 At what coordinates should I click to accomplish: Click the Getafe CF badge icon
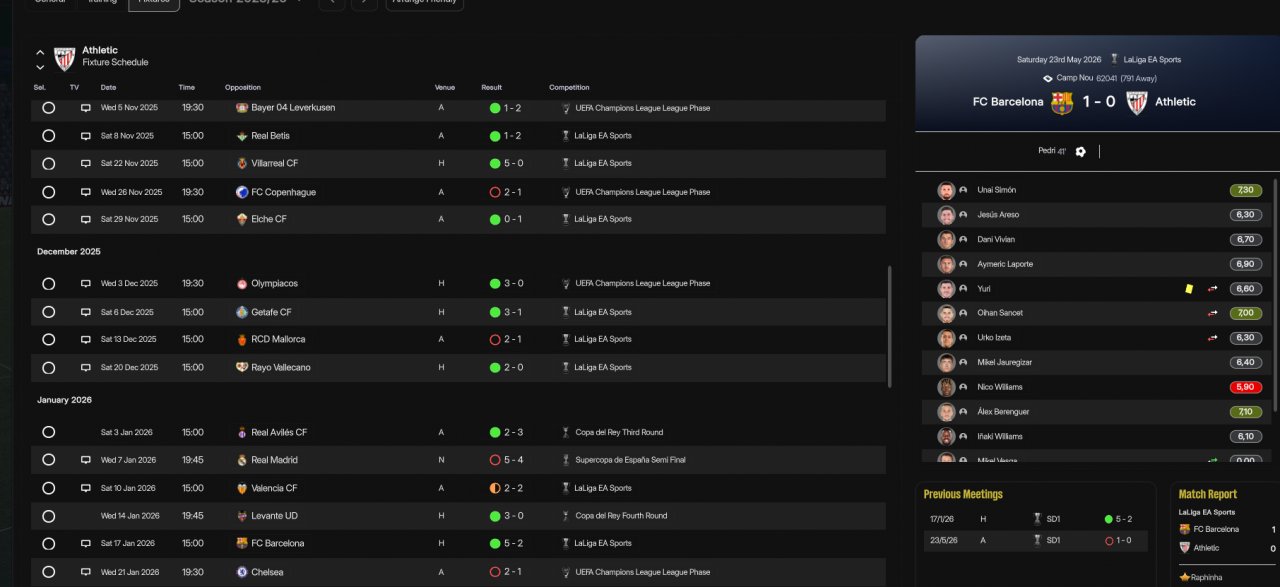242,312
